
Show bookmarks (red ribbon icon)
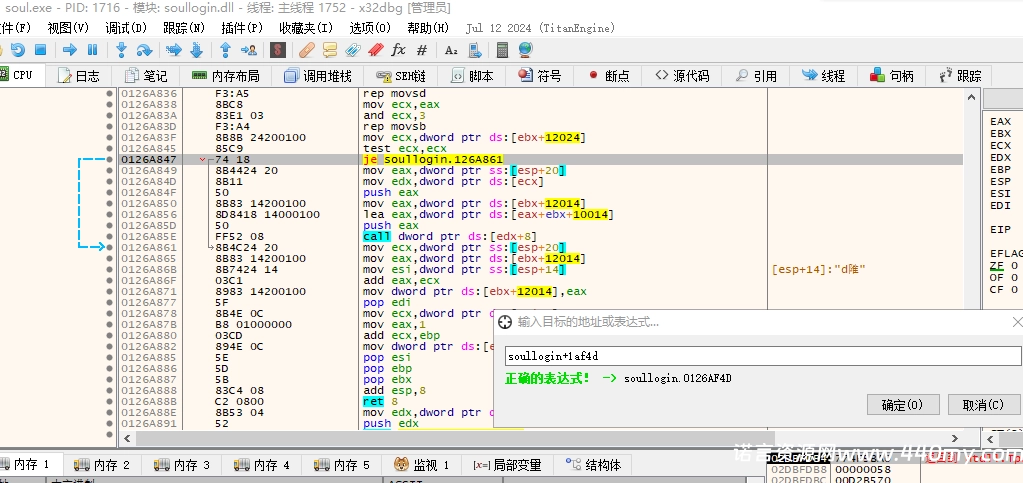tap(375, 50)
